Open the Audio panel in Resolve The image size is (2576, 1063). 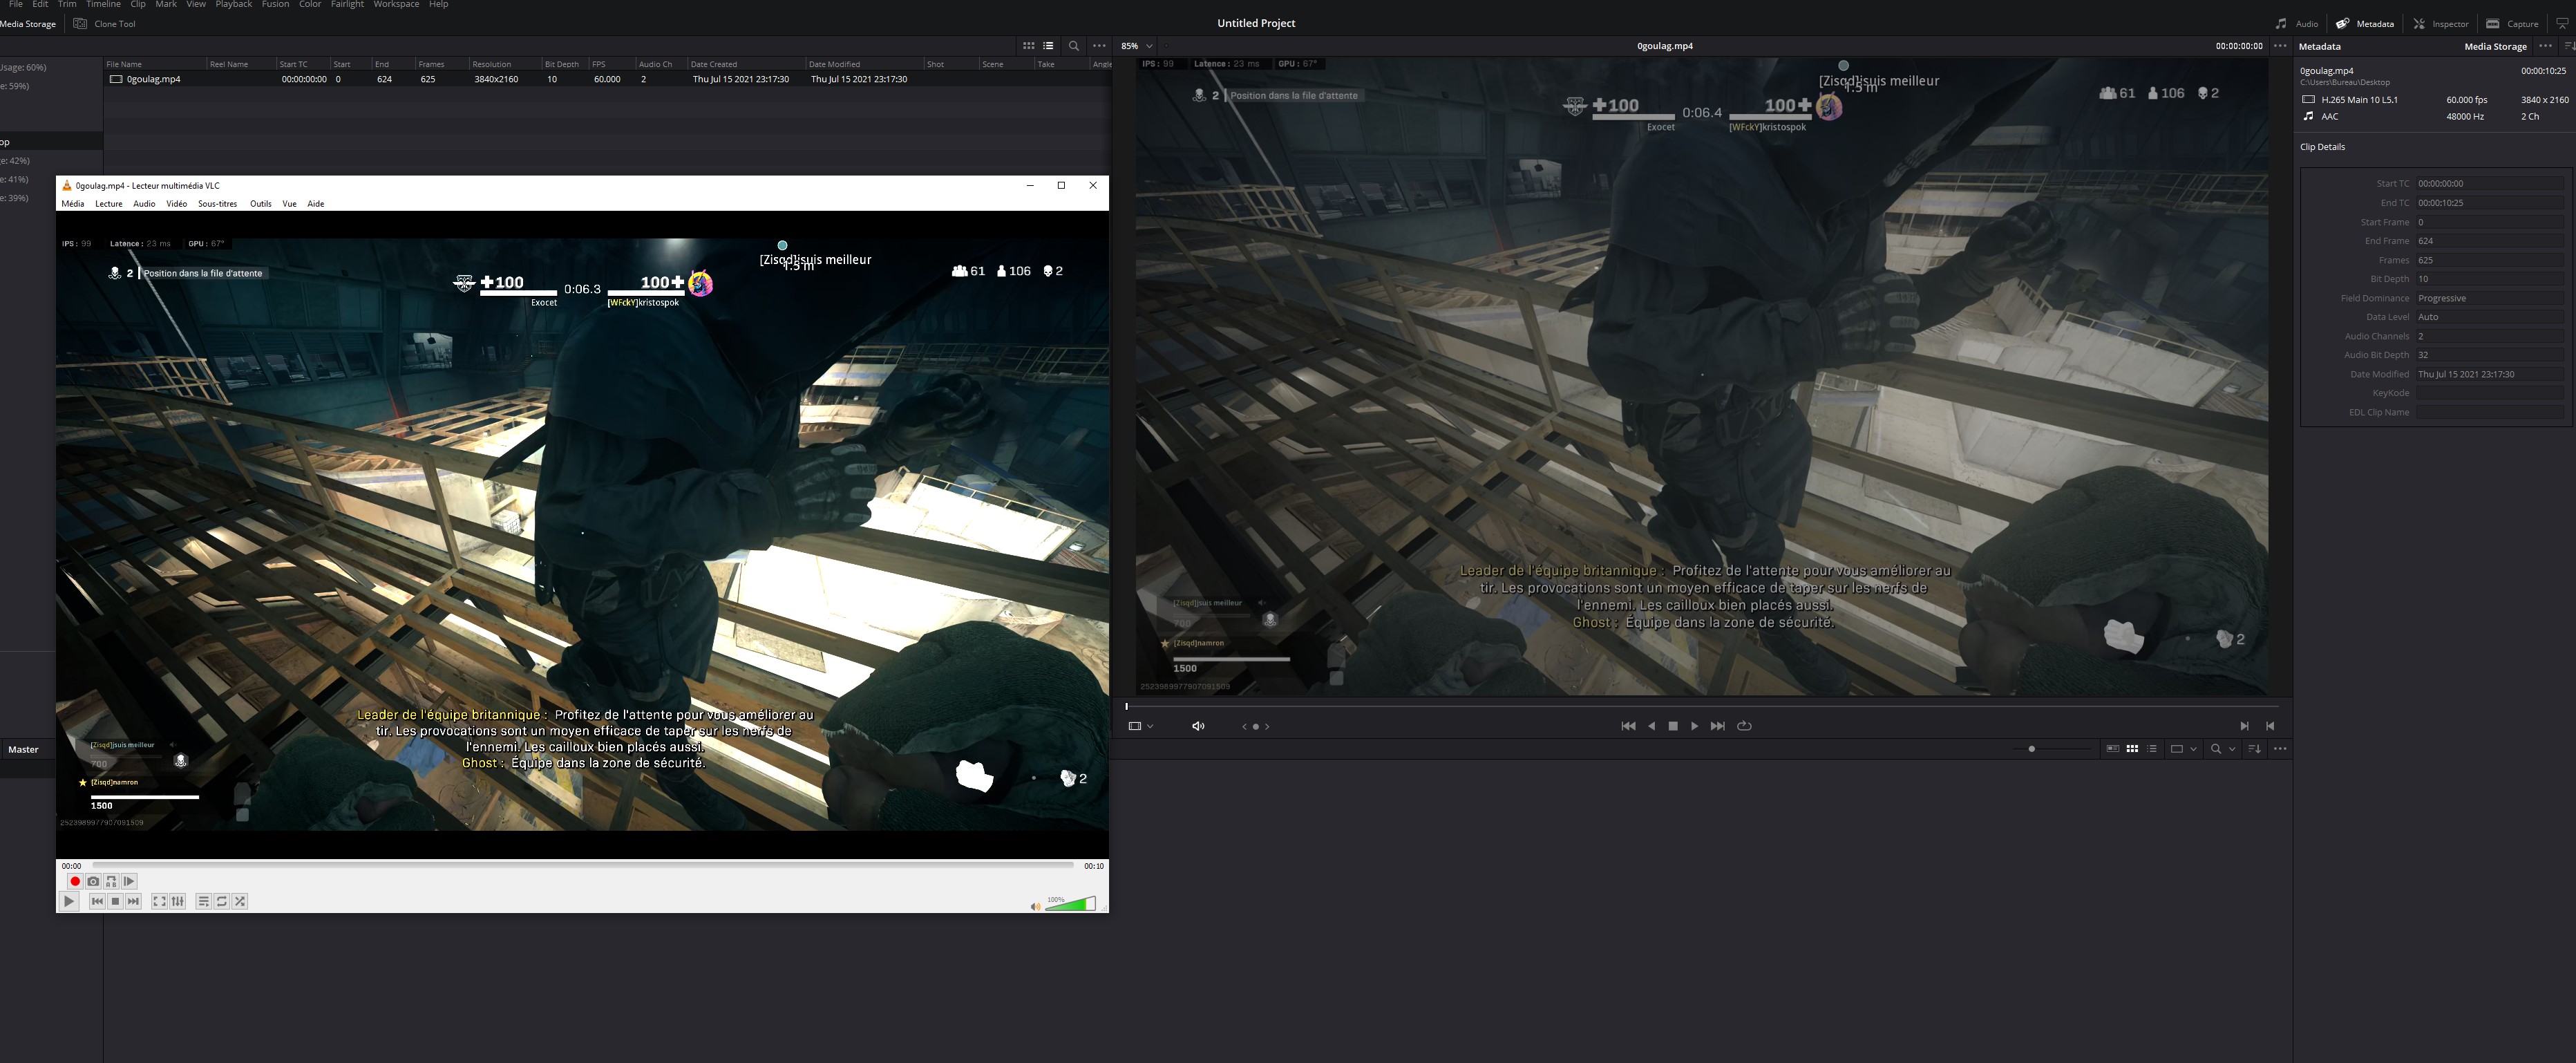click(x=2296, y=23)
